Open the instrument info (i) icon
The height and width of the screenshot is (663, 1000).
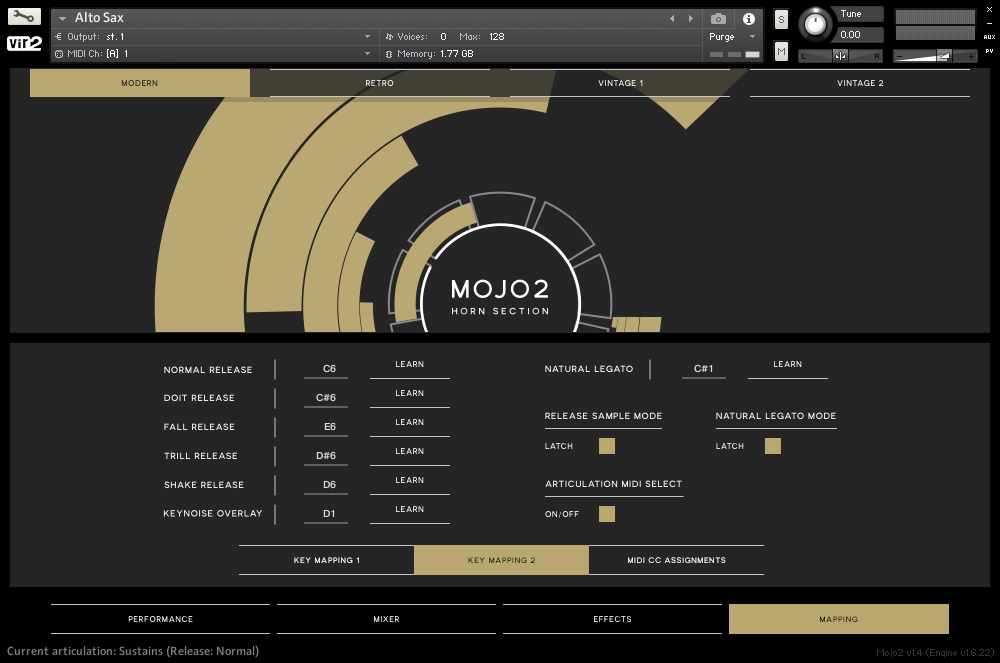(x=748, y=18)
